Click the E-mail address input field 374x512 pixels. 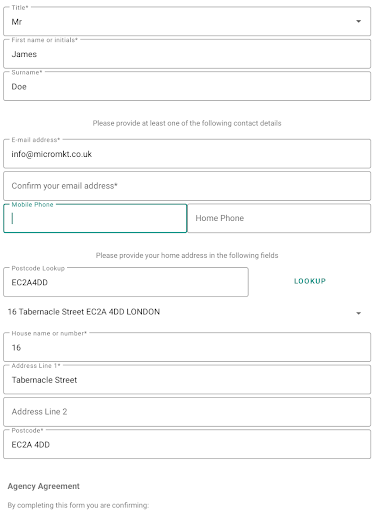point(187,154)
